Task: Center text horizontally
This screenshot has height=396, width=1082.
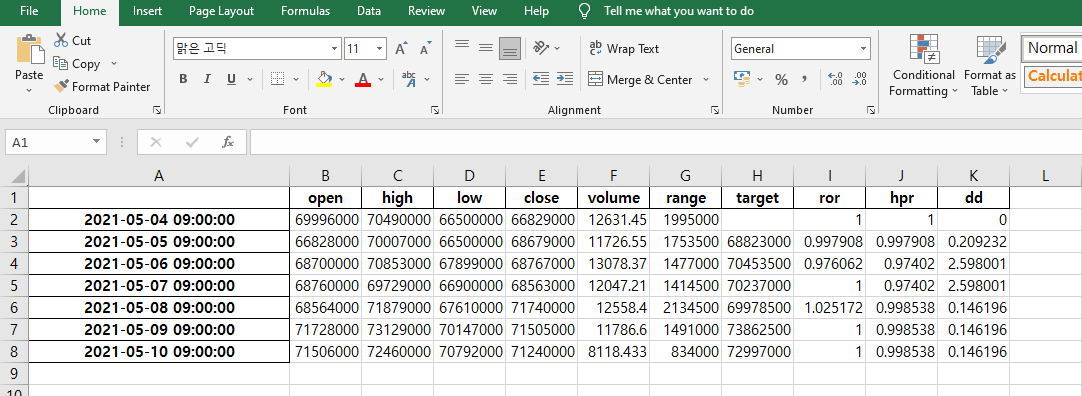Action: [x=486, y=79]
